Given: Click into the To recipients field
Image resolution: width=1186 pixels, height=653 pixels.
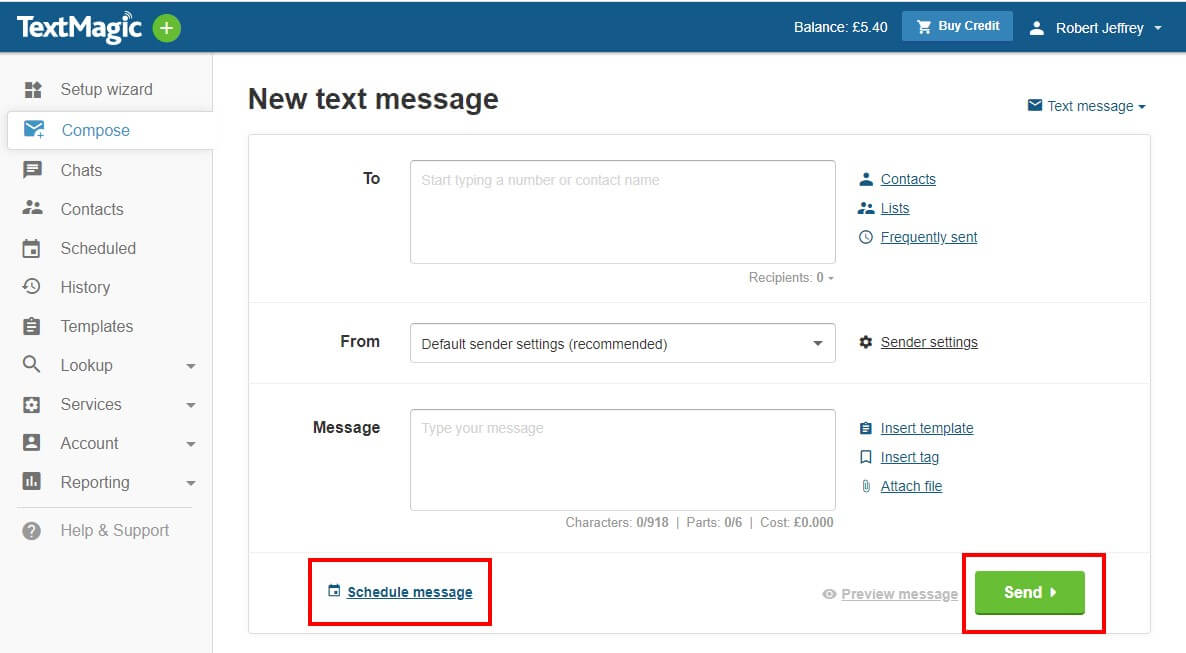Looking at the screenshot, I should click(x=622, y=212).
